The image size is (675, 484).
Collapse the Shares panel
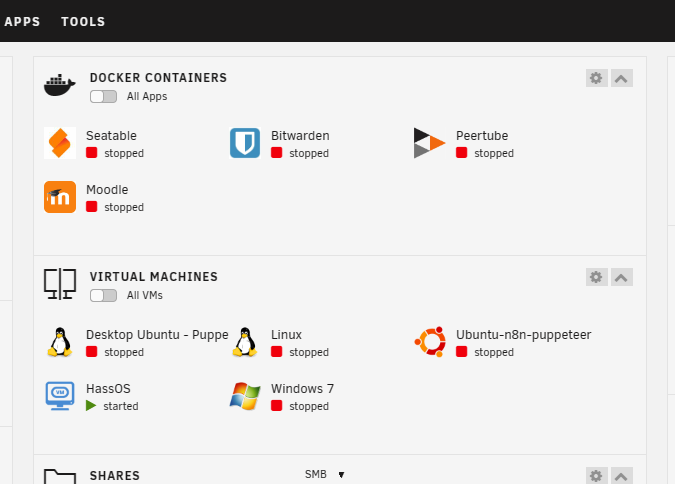(621, 476)
